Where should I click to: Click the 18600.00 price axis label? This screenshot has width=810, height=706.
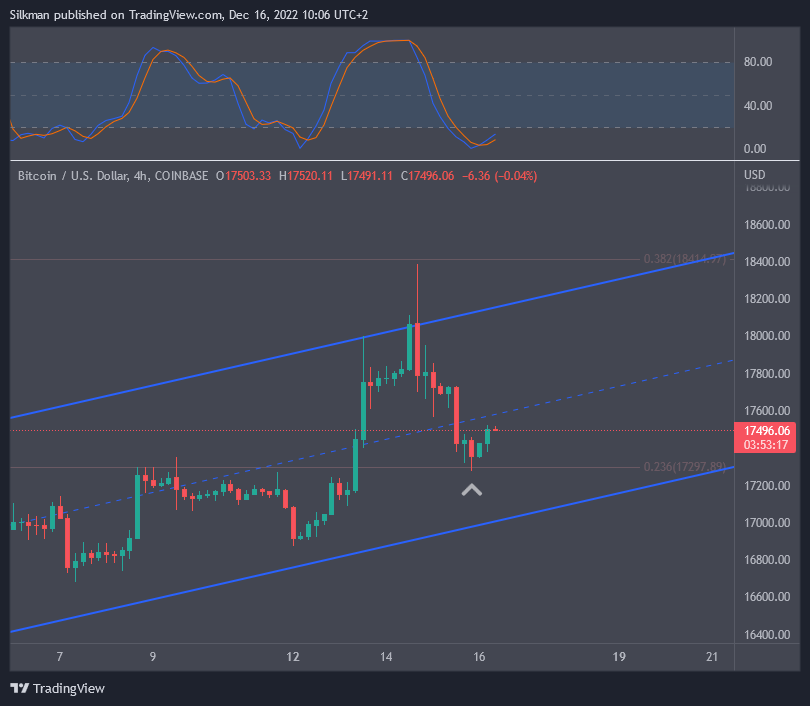coord(767,225)
